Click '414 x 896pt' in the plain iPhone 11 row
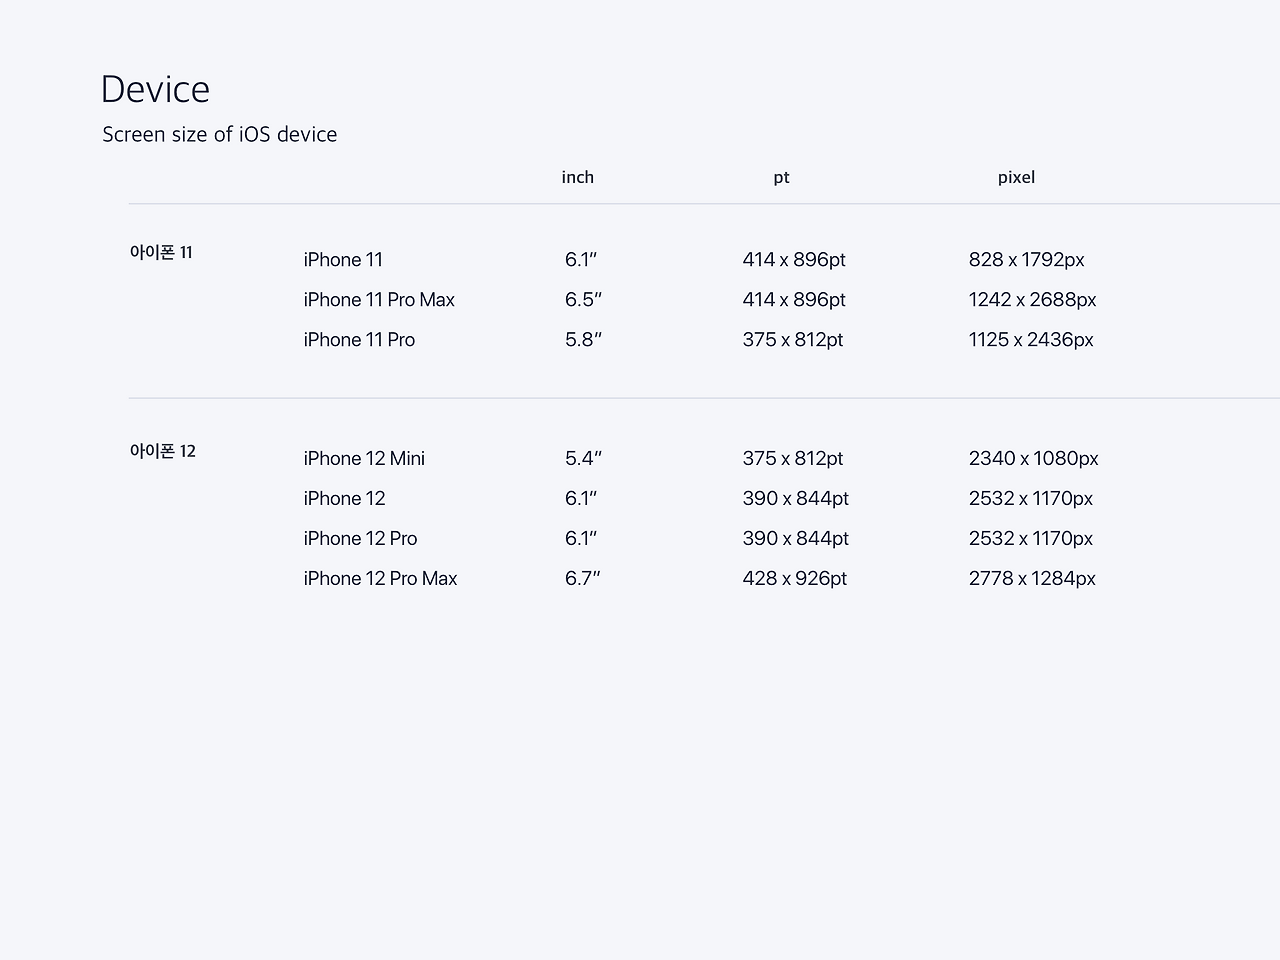 point(794,260)
